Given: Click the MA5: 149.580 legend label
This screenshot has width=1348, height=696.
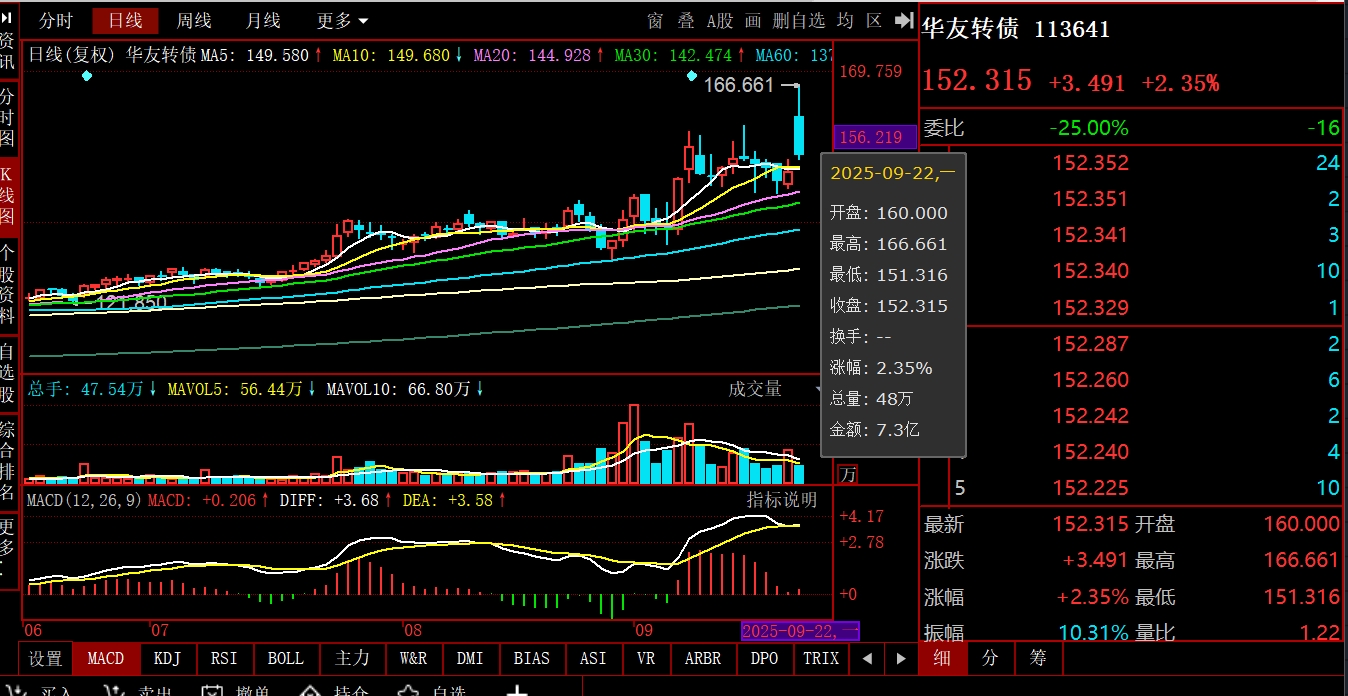Looking at the screenshot, I should 255,55.
